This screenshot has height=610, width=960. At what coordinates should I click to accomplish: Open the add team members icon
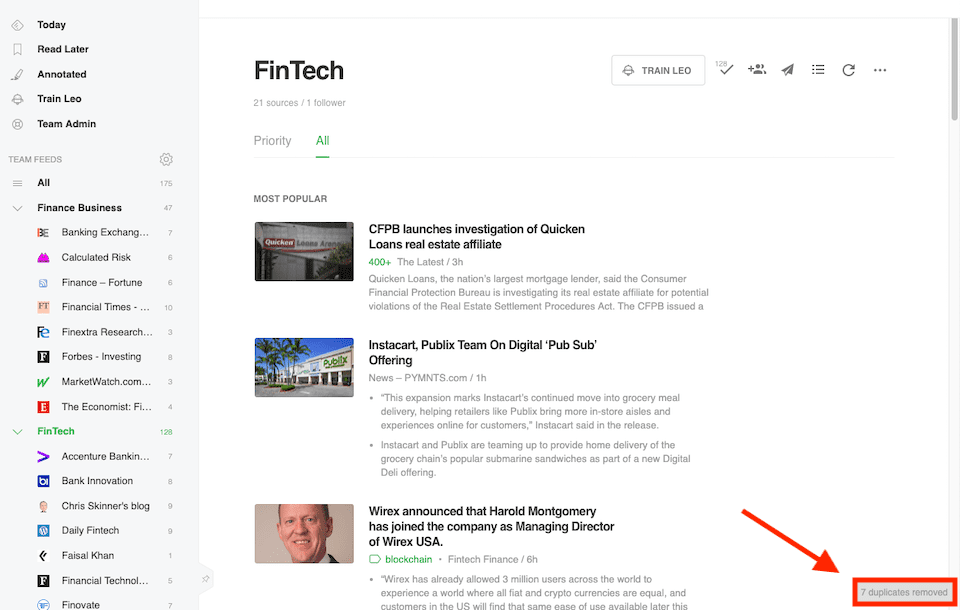[x=757, y=70]
